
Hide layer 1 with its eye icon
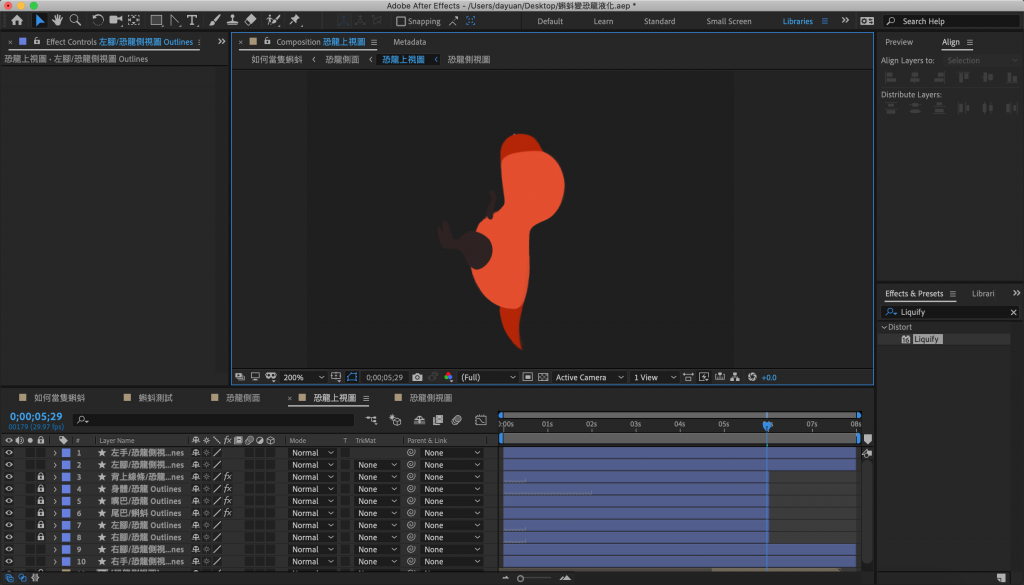click(x=9, y=453)
